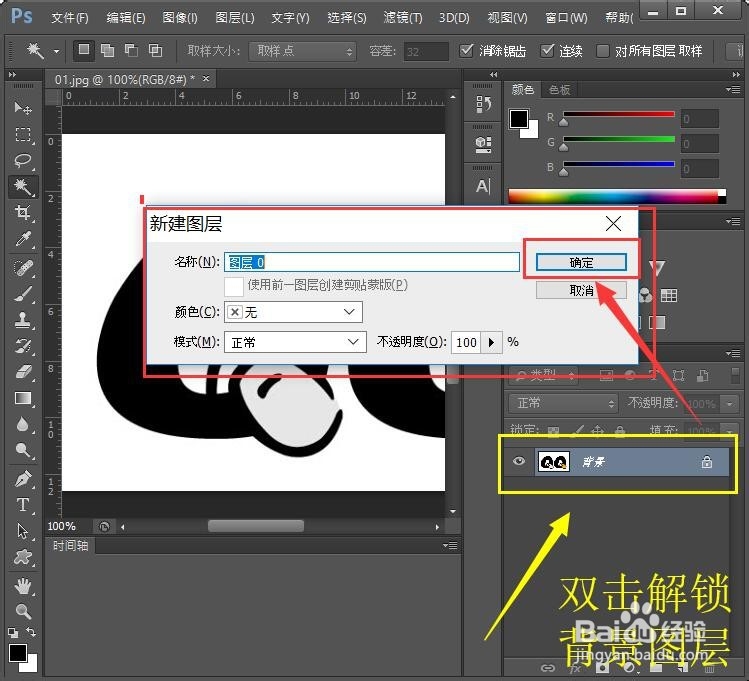Image resolution: width=749 pixels, height=681 pixels.
Task: Click the 取消 button
Action: (581, 290)
